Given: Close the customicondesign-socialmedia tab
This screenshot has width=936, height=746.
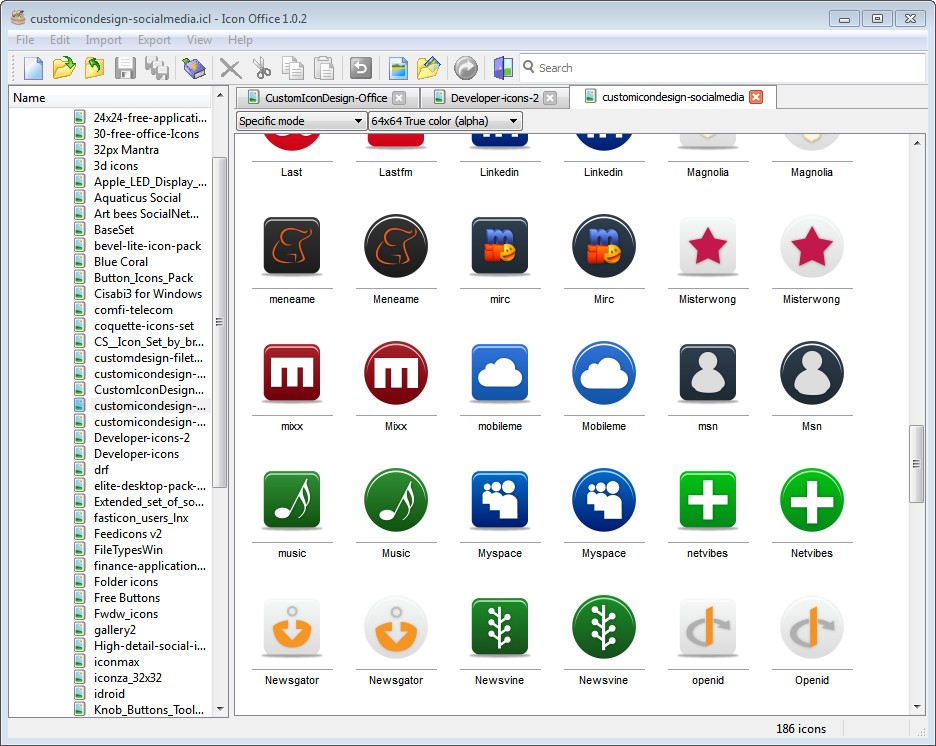Looking at the screenshot, I should pyautogui.click(x=756, y=97).
